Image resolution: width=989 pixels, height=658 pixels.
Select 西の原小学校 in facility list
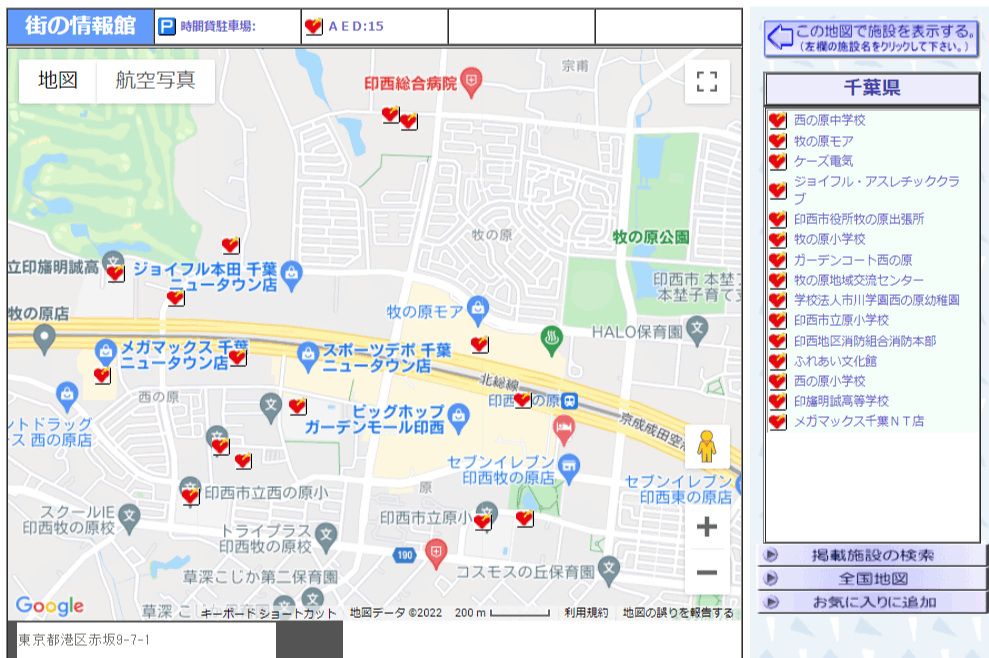coord(829,381)
